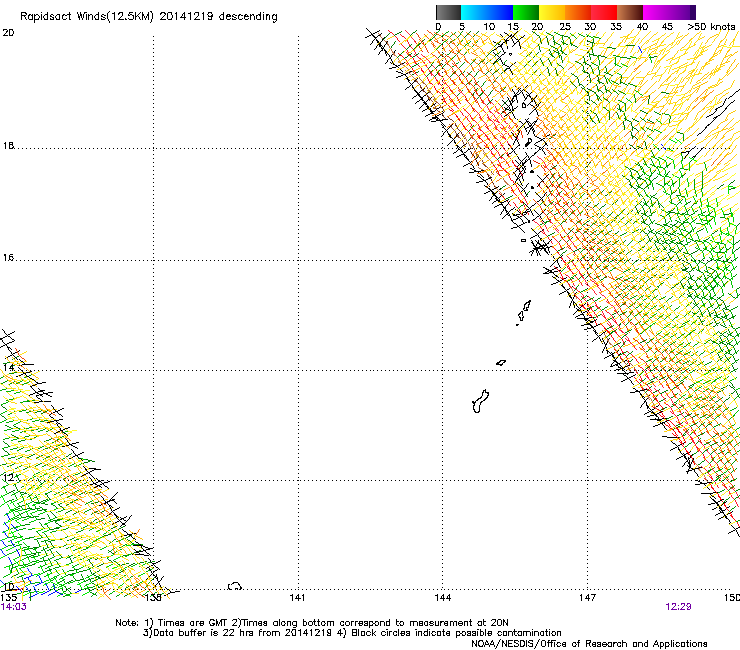Image resolution: width=740 pixels, height=650 pixels.
Task: Click the large island outline near 18.7N 145.7E
Action: coord(524,104)
